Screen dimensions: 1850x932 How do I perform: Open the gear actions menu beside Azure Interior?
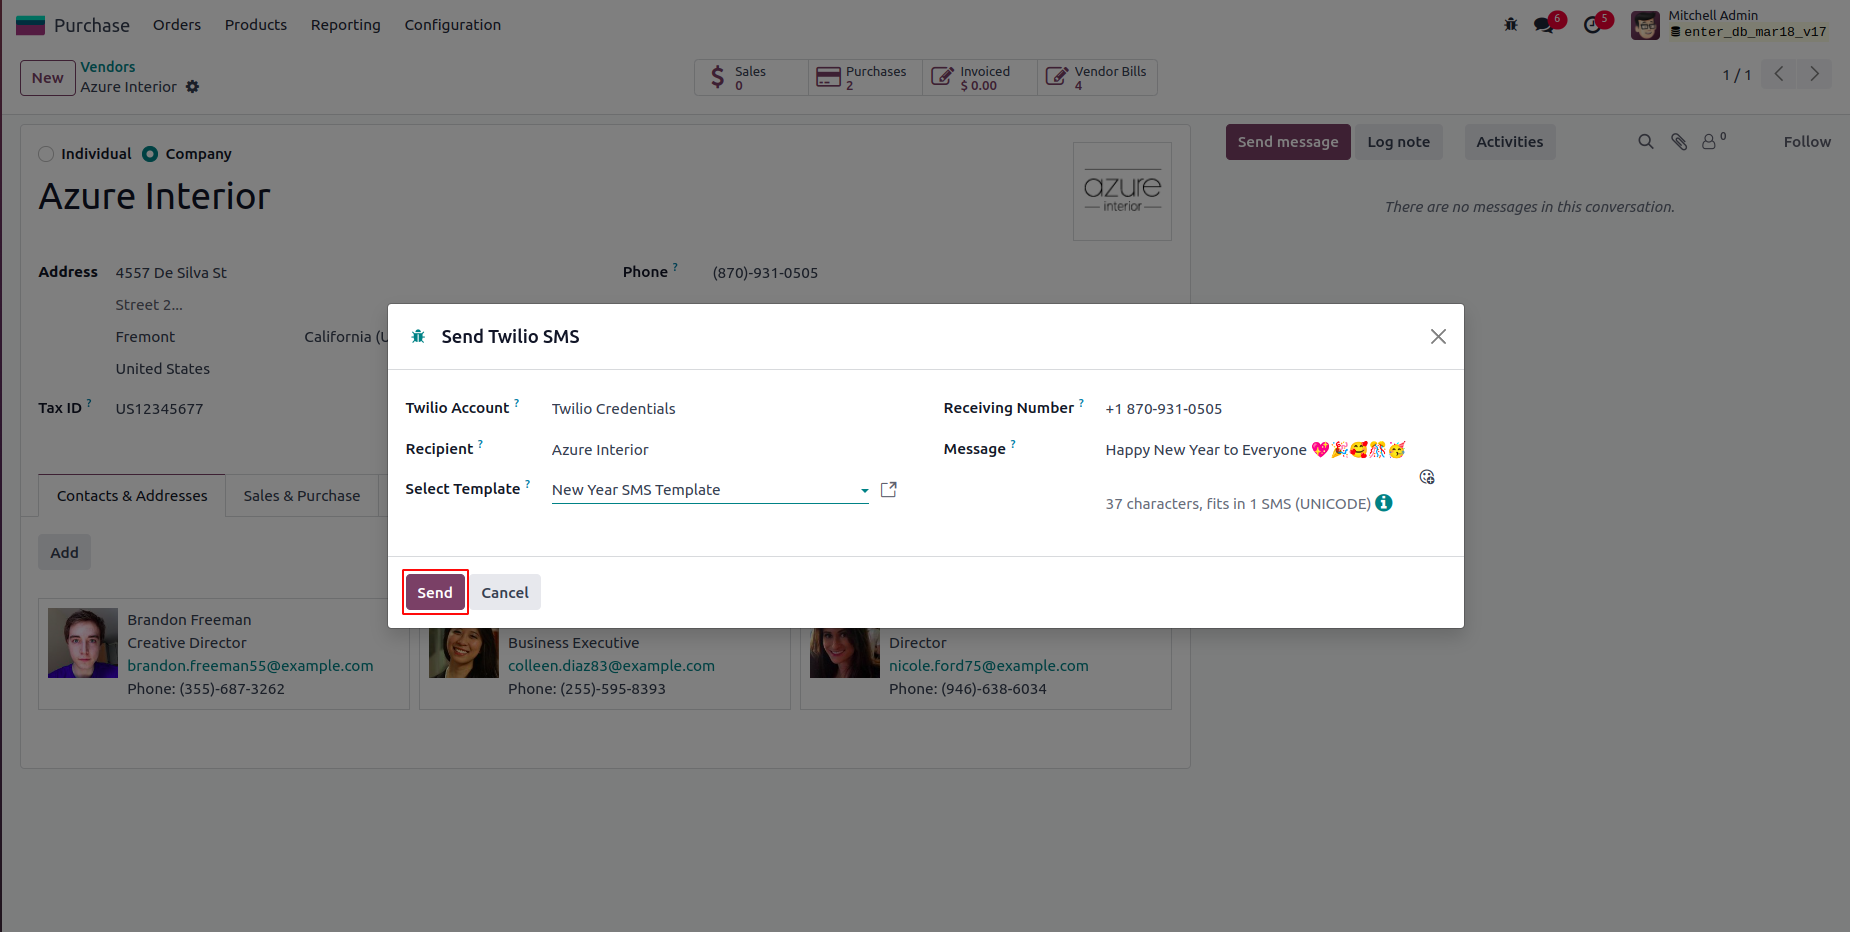(x=193, y=87)
